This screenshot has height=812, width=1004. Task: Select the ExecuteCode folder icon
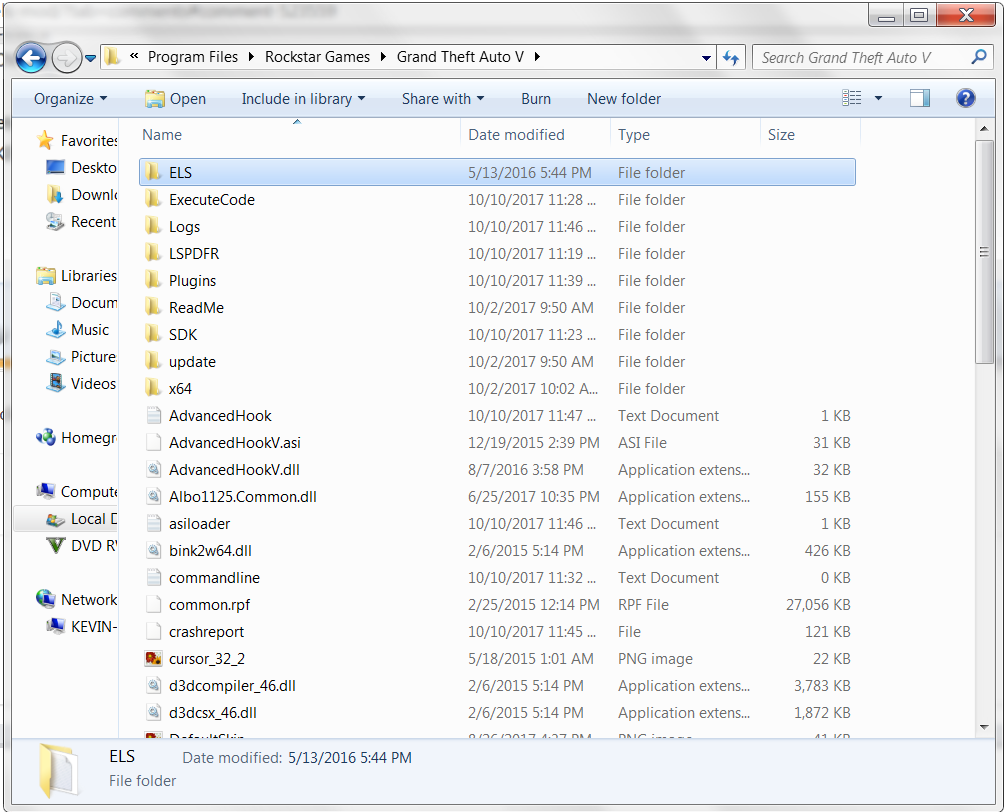coord(152,199)
